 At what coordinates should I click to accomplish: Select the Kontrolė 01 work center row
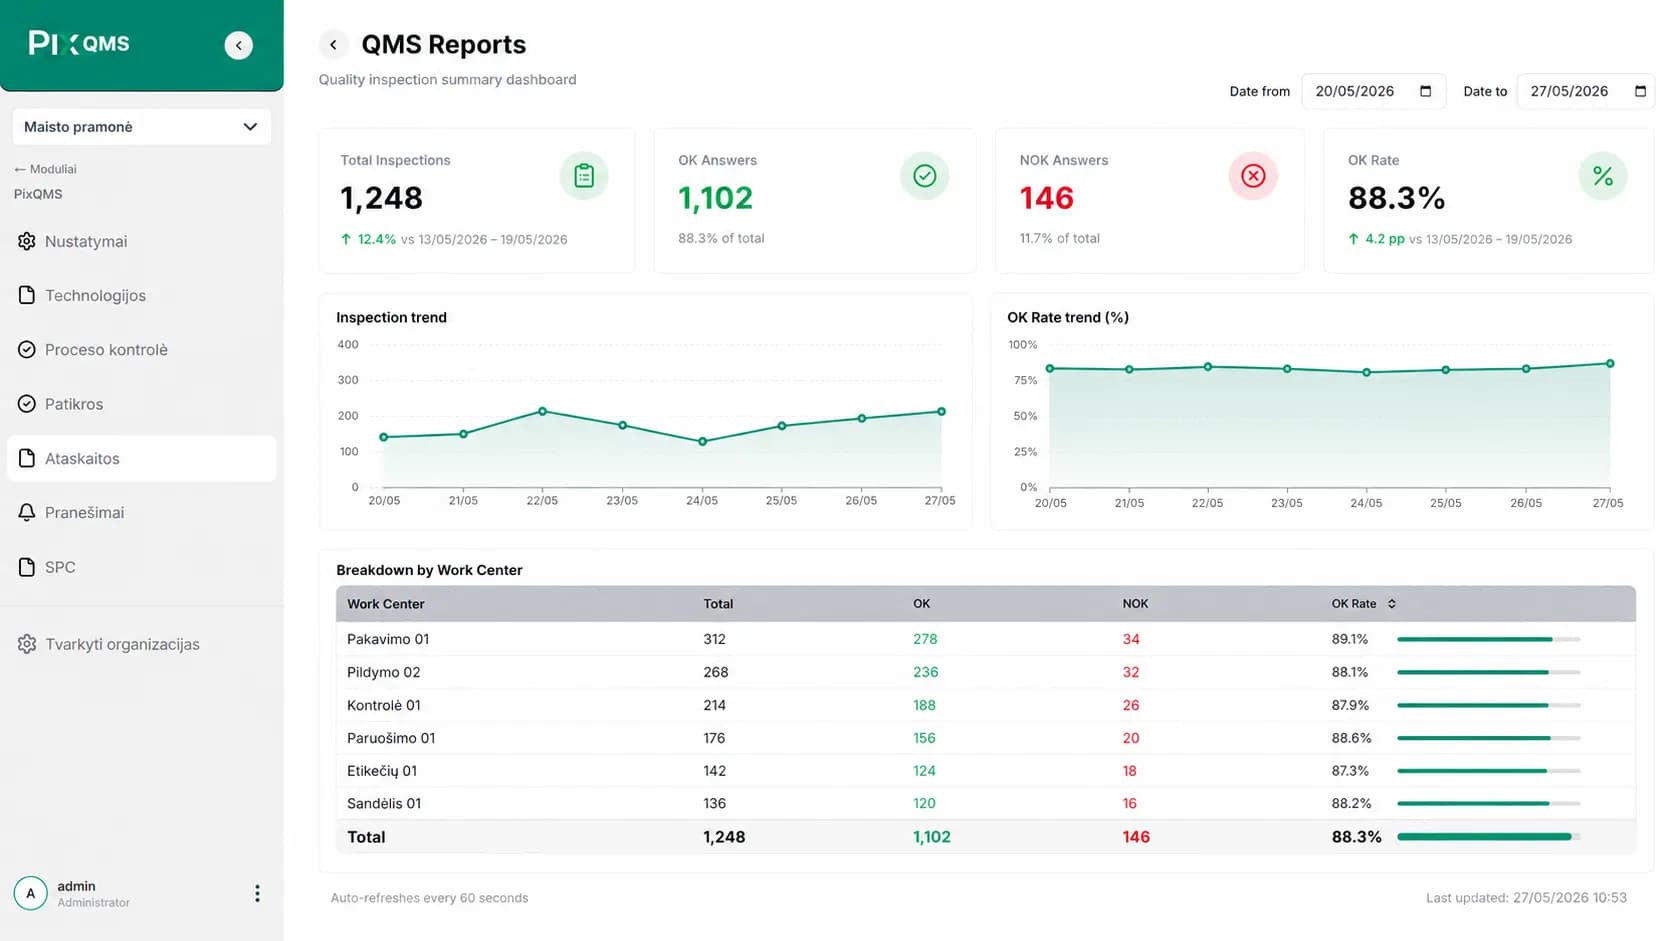point(986,705)
